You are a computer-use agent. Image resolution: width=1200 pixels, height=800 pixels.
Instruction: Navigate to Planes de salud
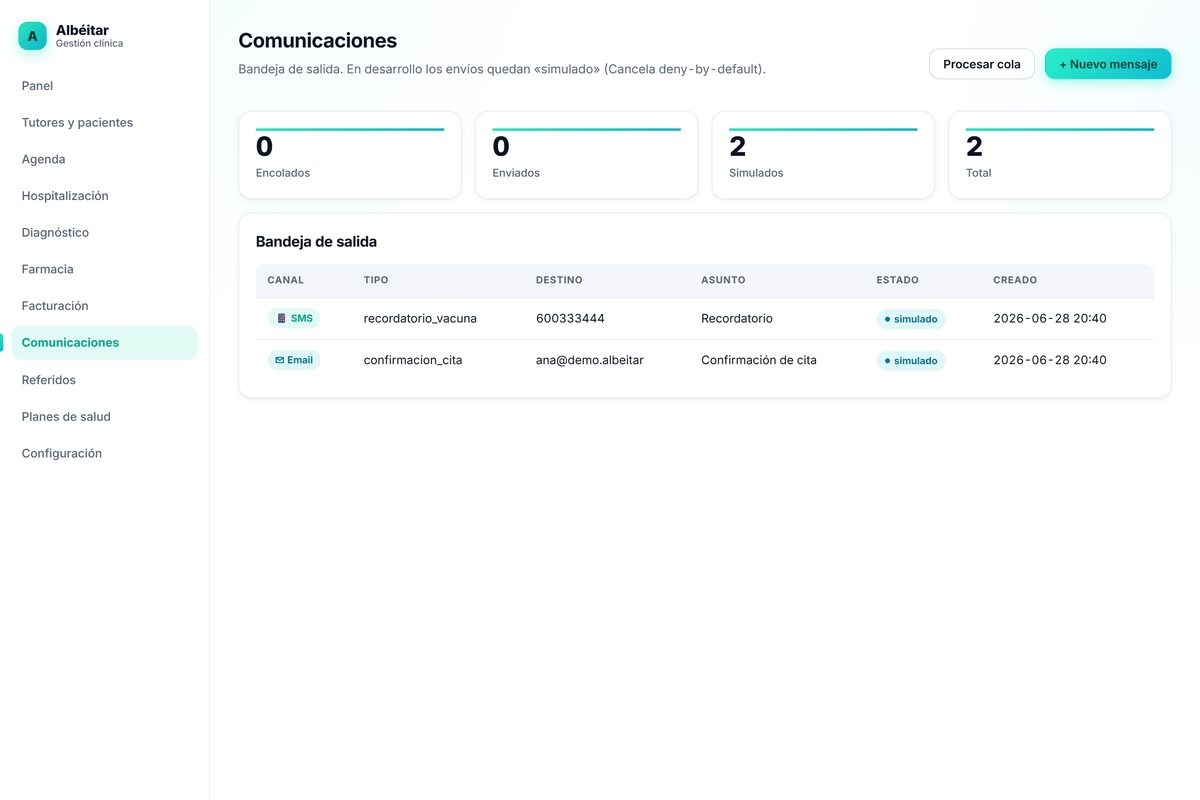point(104,417)
